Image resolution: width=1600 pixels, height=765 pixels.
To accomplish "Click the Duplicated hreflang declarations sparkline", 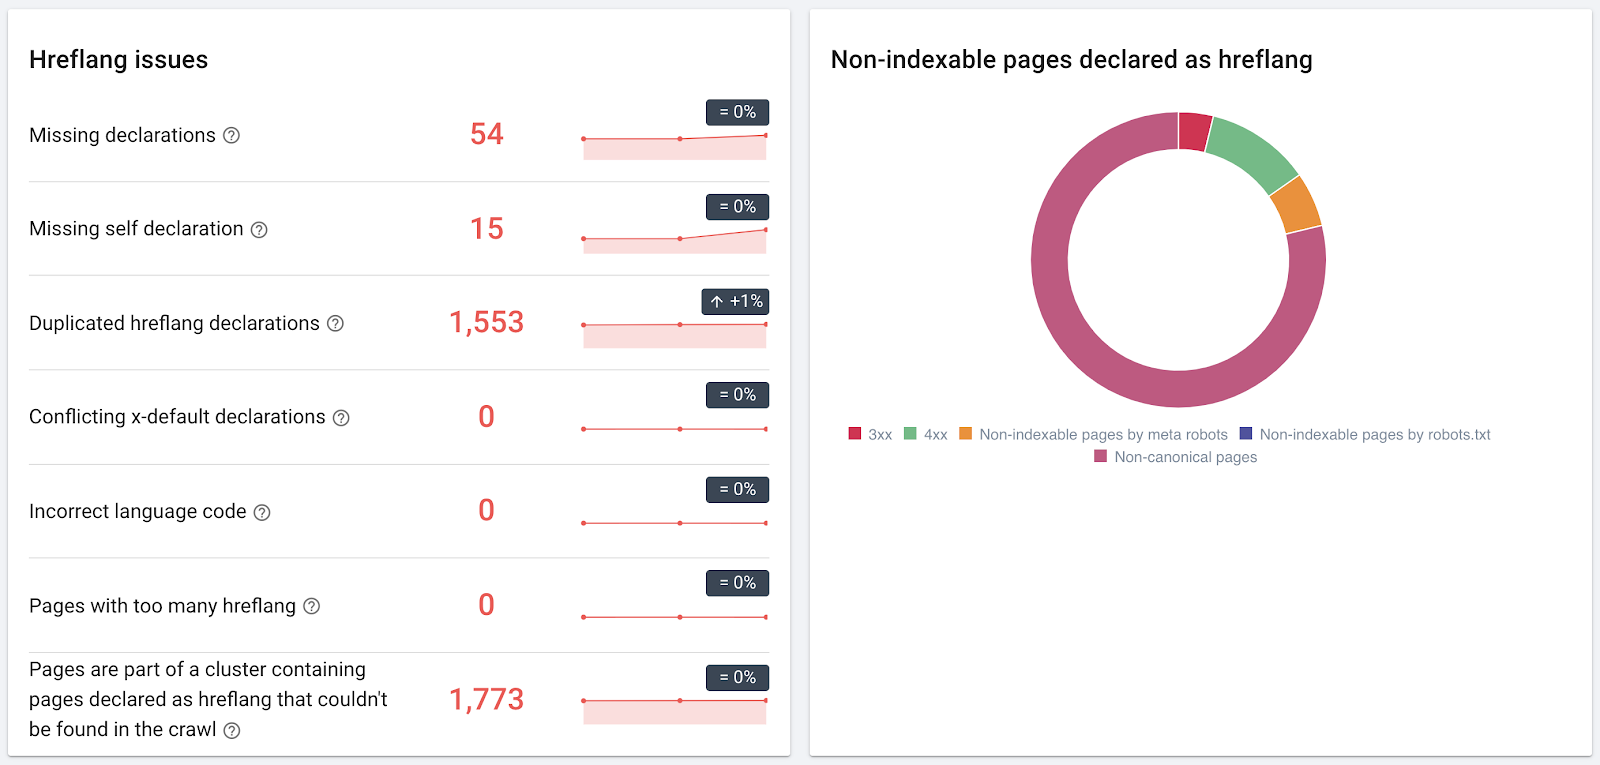I will (675, 335).
